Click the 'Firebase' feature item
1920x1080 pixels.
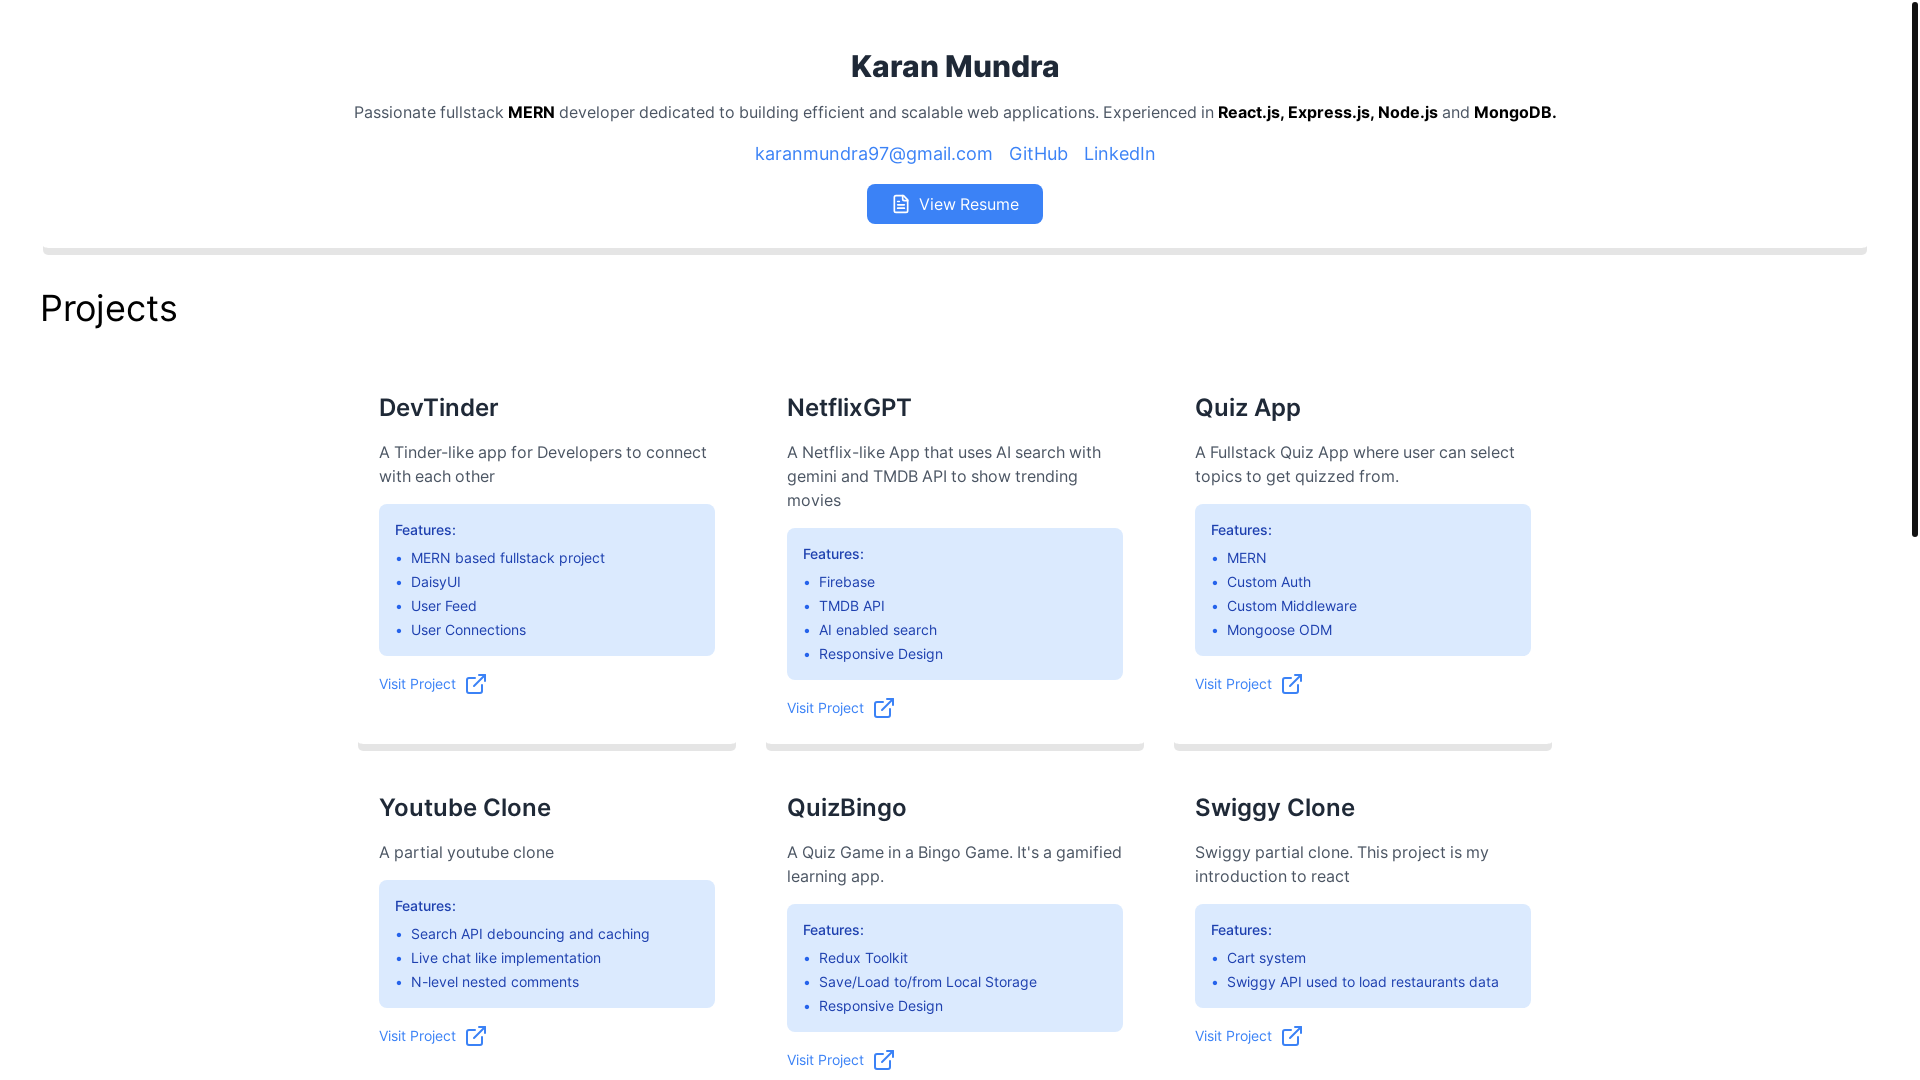click(x=847, y=582)
